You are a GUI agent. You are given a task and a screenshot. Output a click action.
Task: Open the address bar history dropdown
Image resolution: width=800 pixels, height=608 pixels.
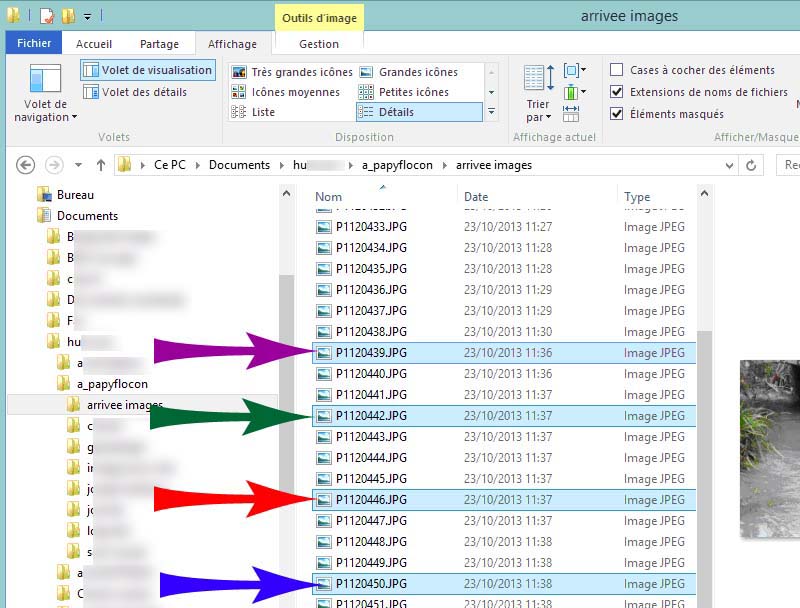pyautogui.click(x=729, y=165)
